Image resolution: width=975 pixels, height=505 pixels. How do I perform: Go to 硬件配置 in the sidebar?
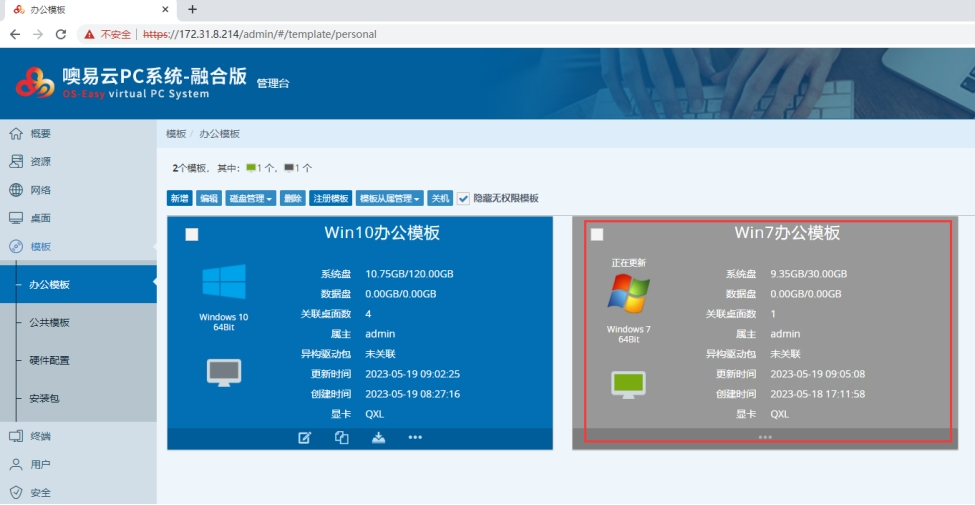[x=50, y=360]
